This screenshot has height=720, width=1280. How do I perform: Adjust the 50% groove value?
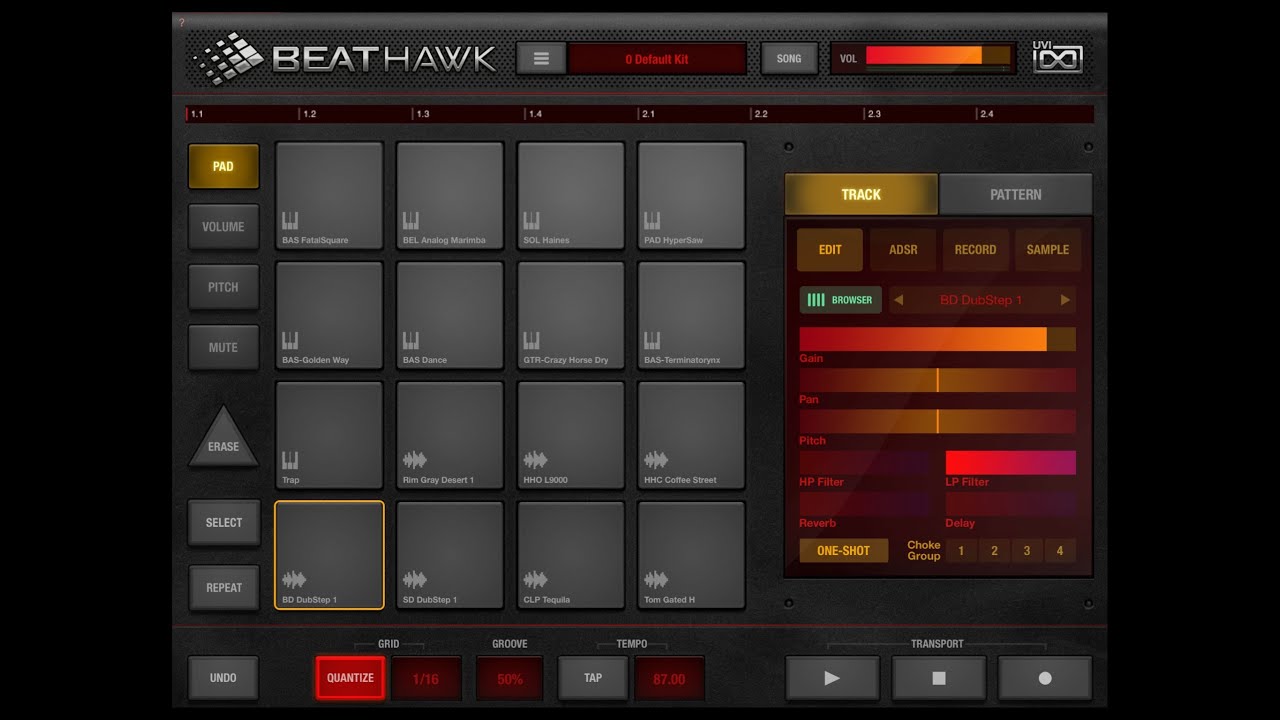(510, 678)
